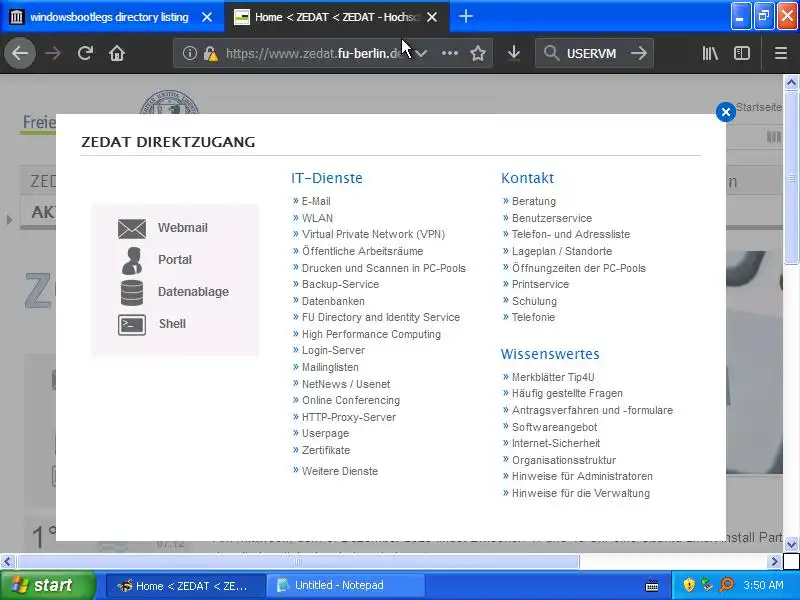Open Lageplan / Standorte link
This screenshot has height=600, width=800.
pos(562,251)
